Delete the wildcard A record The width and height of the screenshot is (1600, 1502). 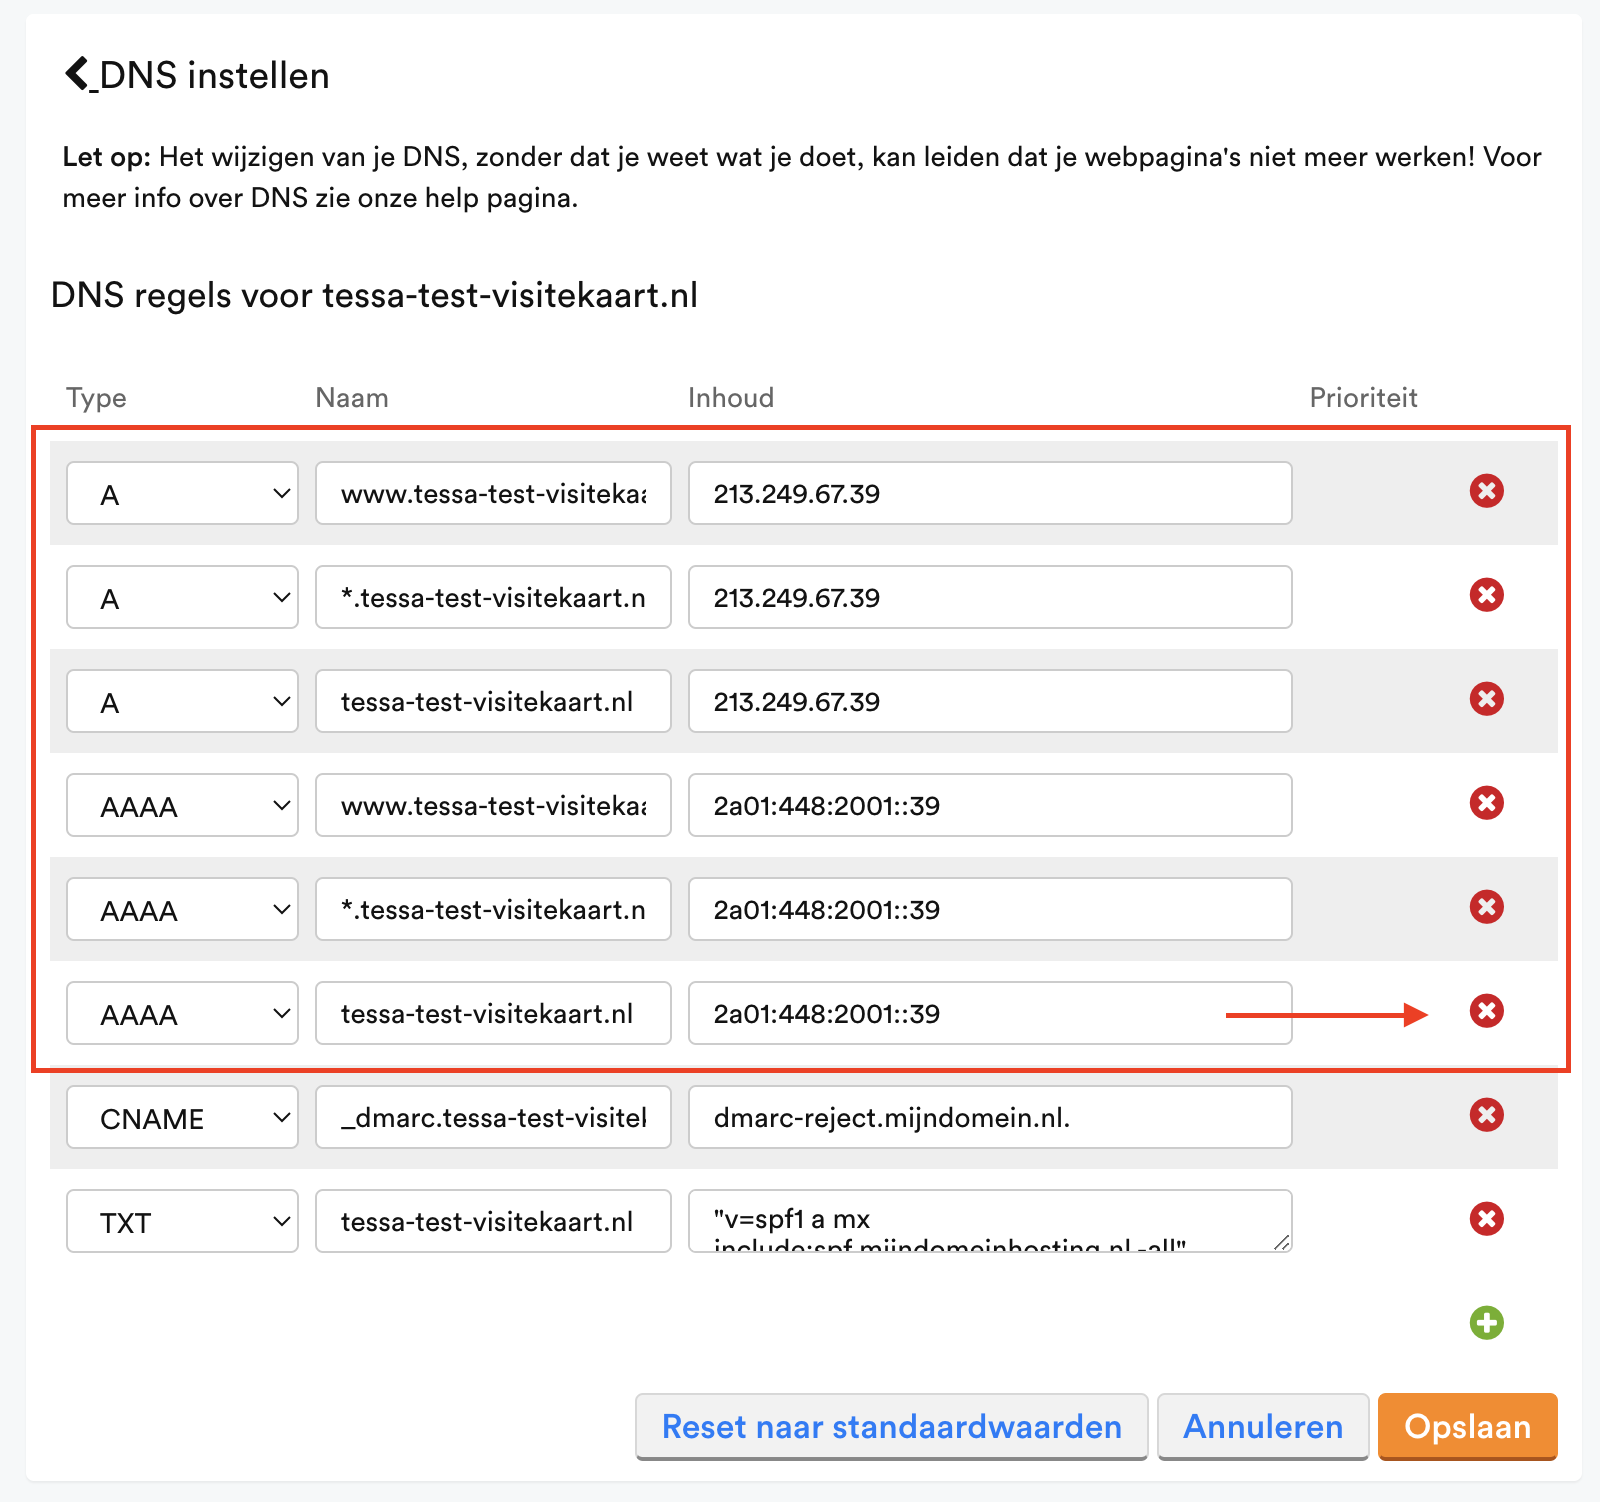(1487, 595)
